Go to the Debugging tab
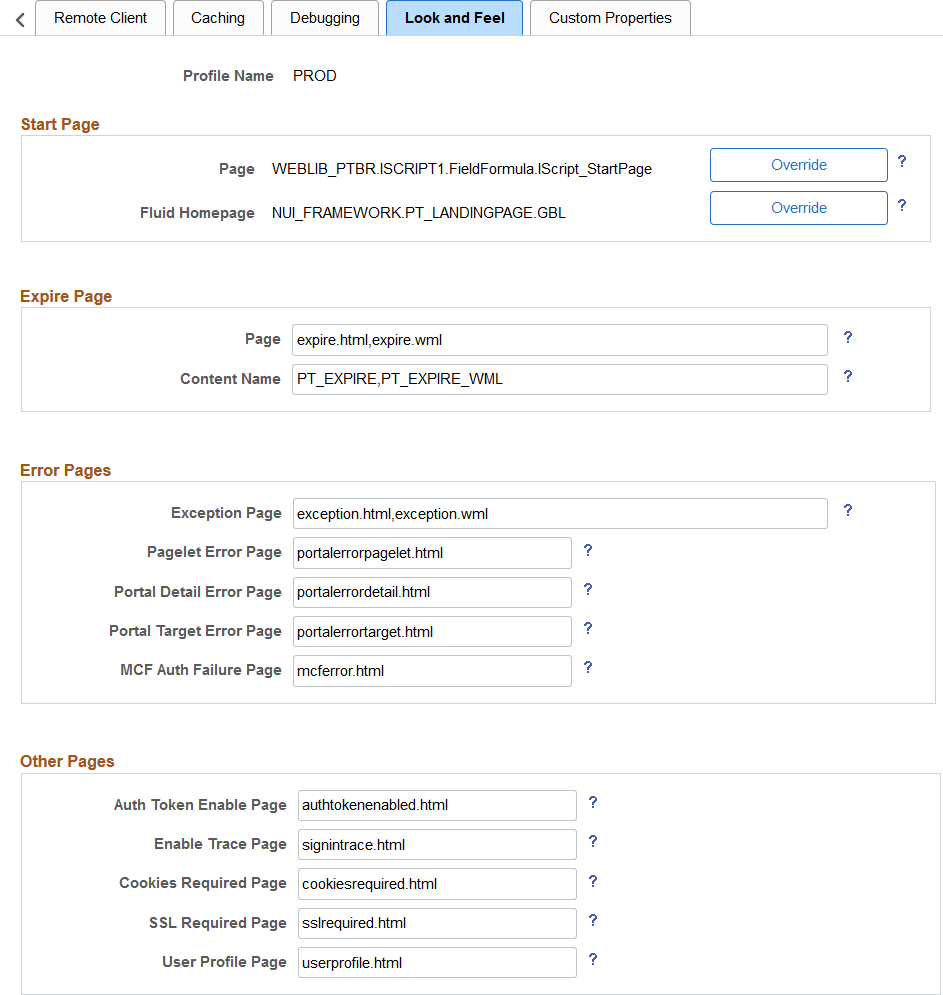Screen dimensions: 943x995 pyautogui.click(x=325, y=18)
